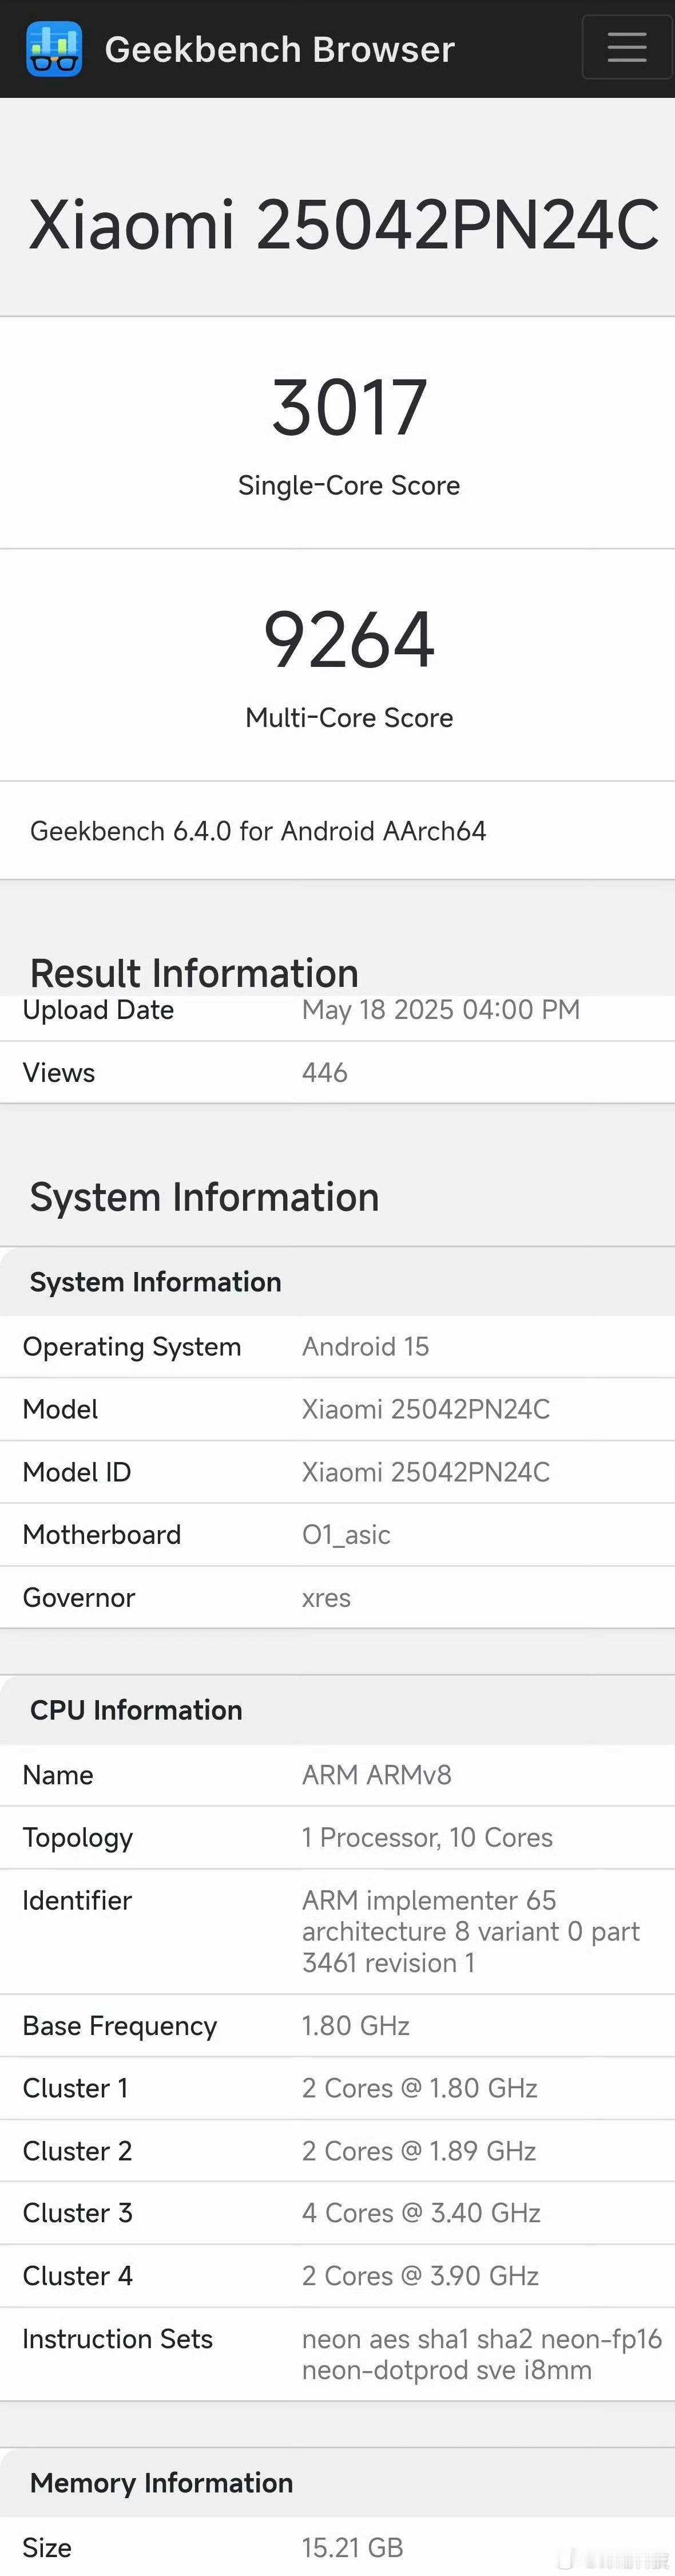Open the hamburger navigation menu
Image resolution: width=675 pixels, height=2576 pixels.
[x=626, y=48]
